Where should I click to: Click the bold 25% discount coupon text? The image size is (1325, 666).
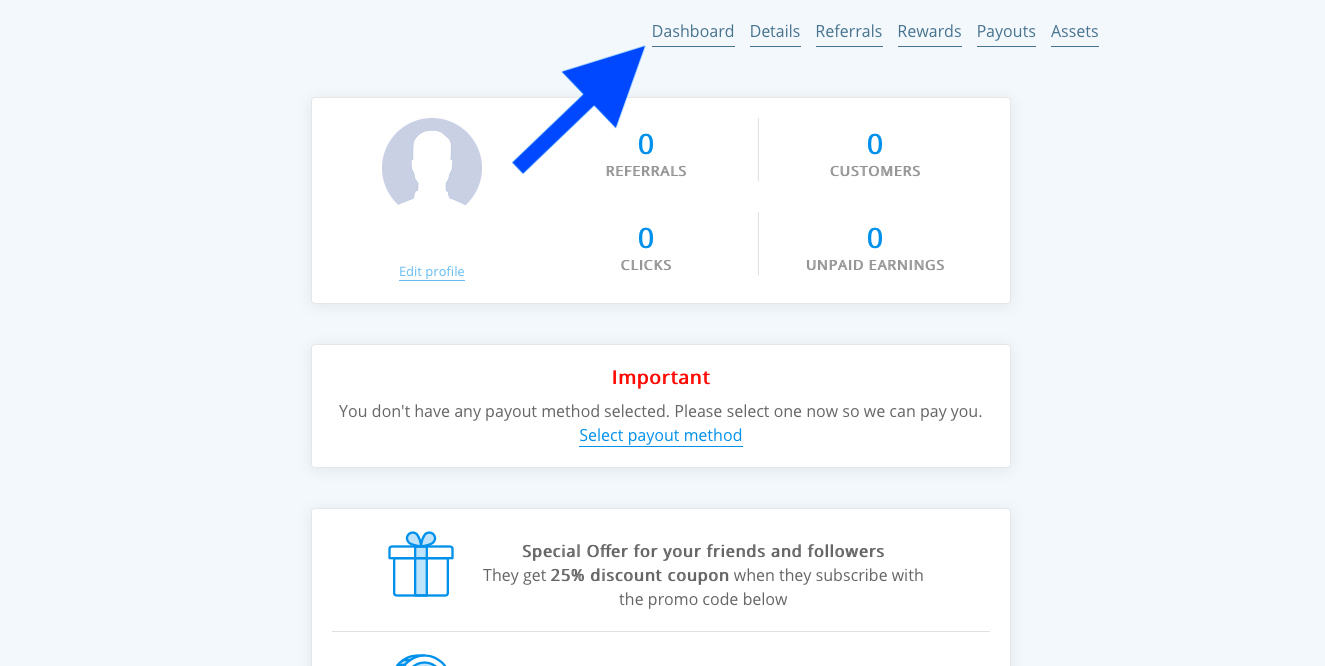[640, 576]
